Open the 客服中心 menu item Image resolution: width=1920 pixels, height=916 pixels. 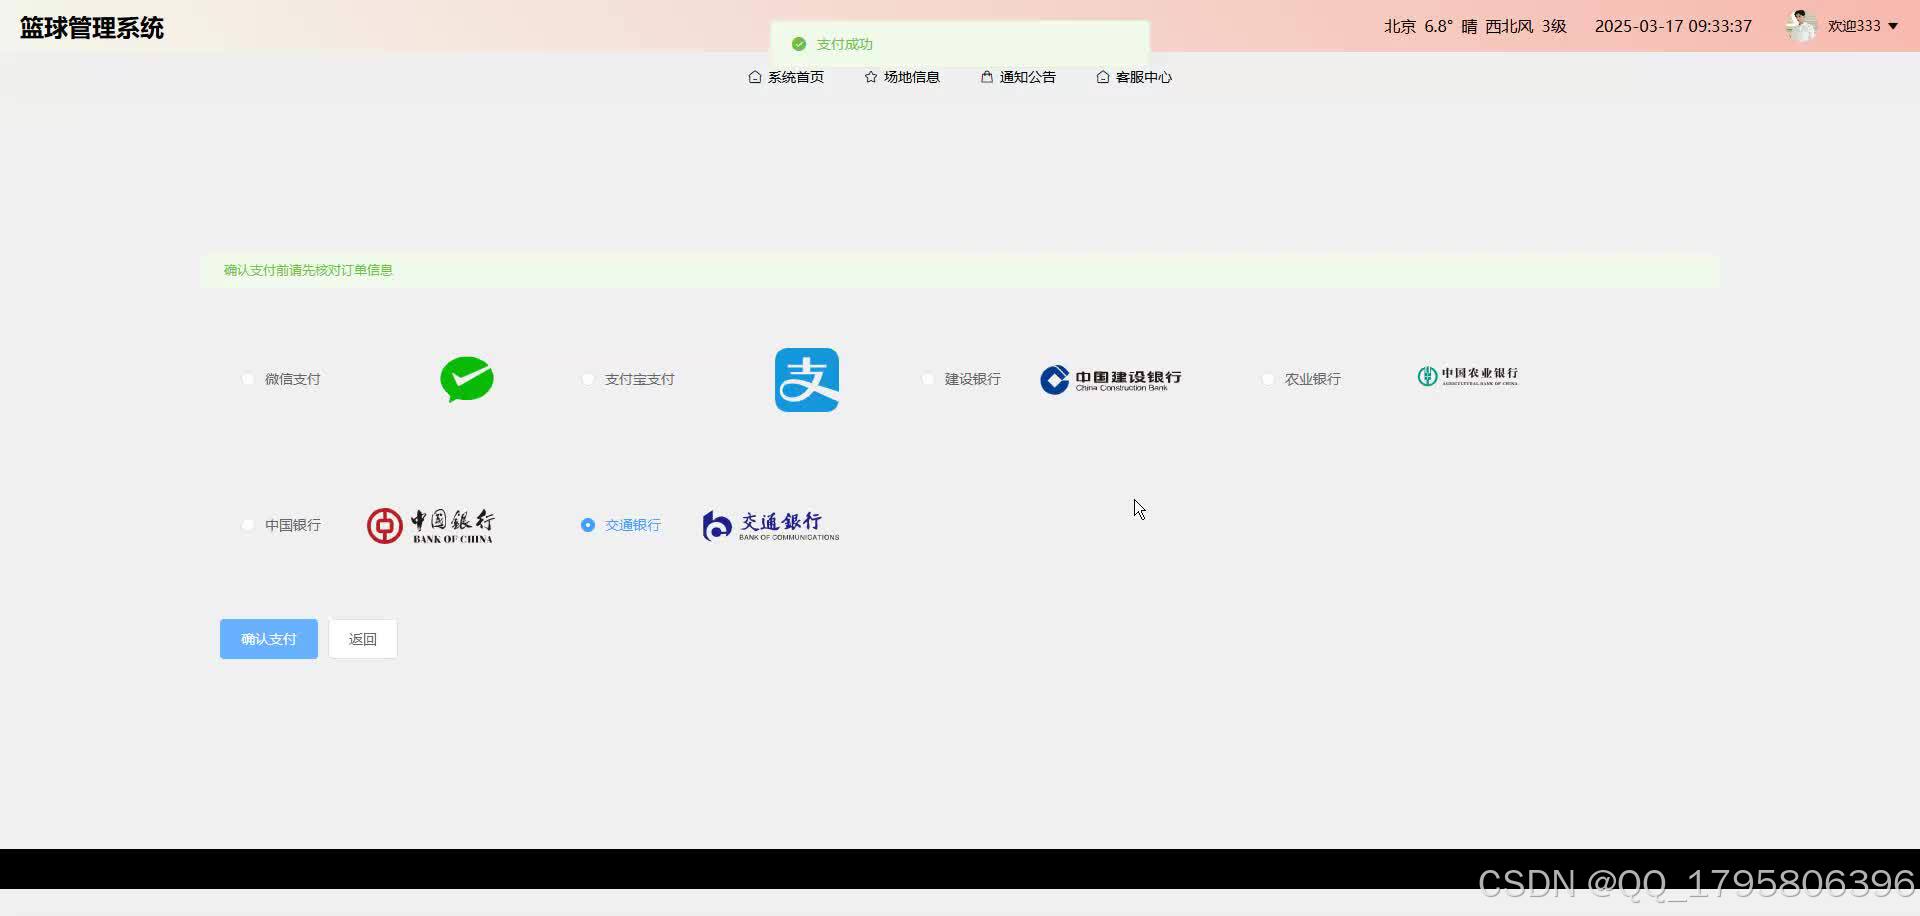tap(1134, 77)
